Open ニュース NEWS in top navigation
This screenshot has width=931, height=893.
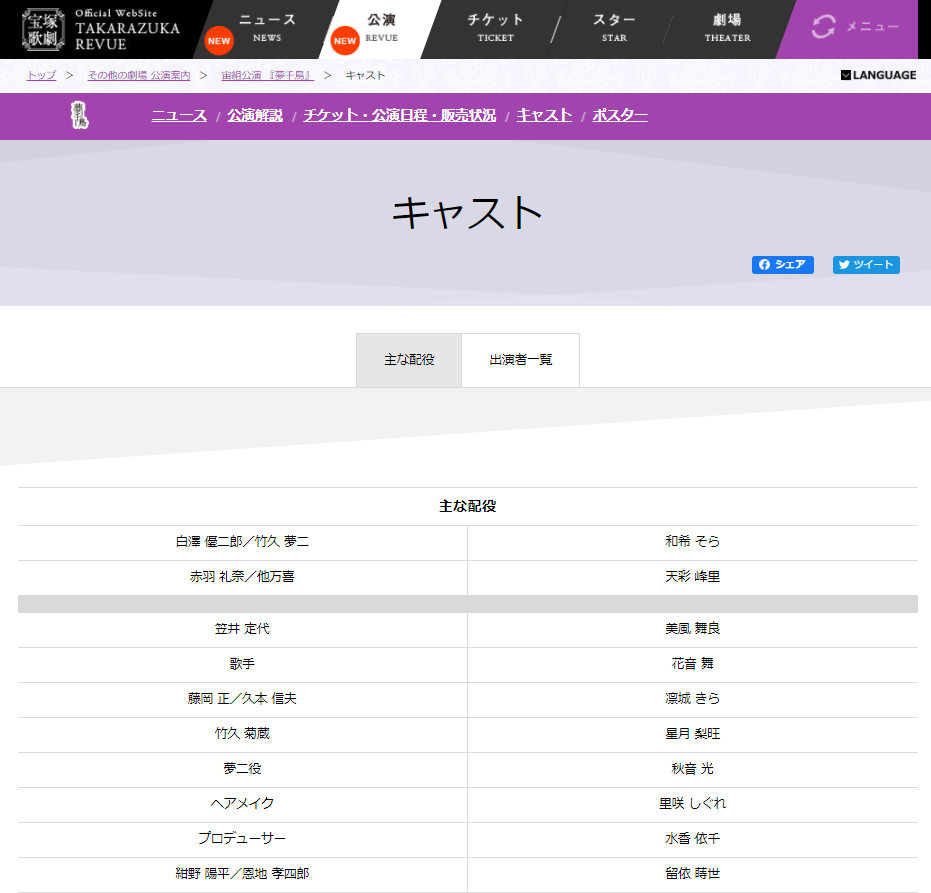266,28
